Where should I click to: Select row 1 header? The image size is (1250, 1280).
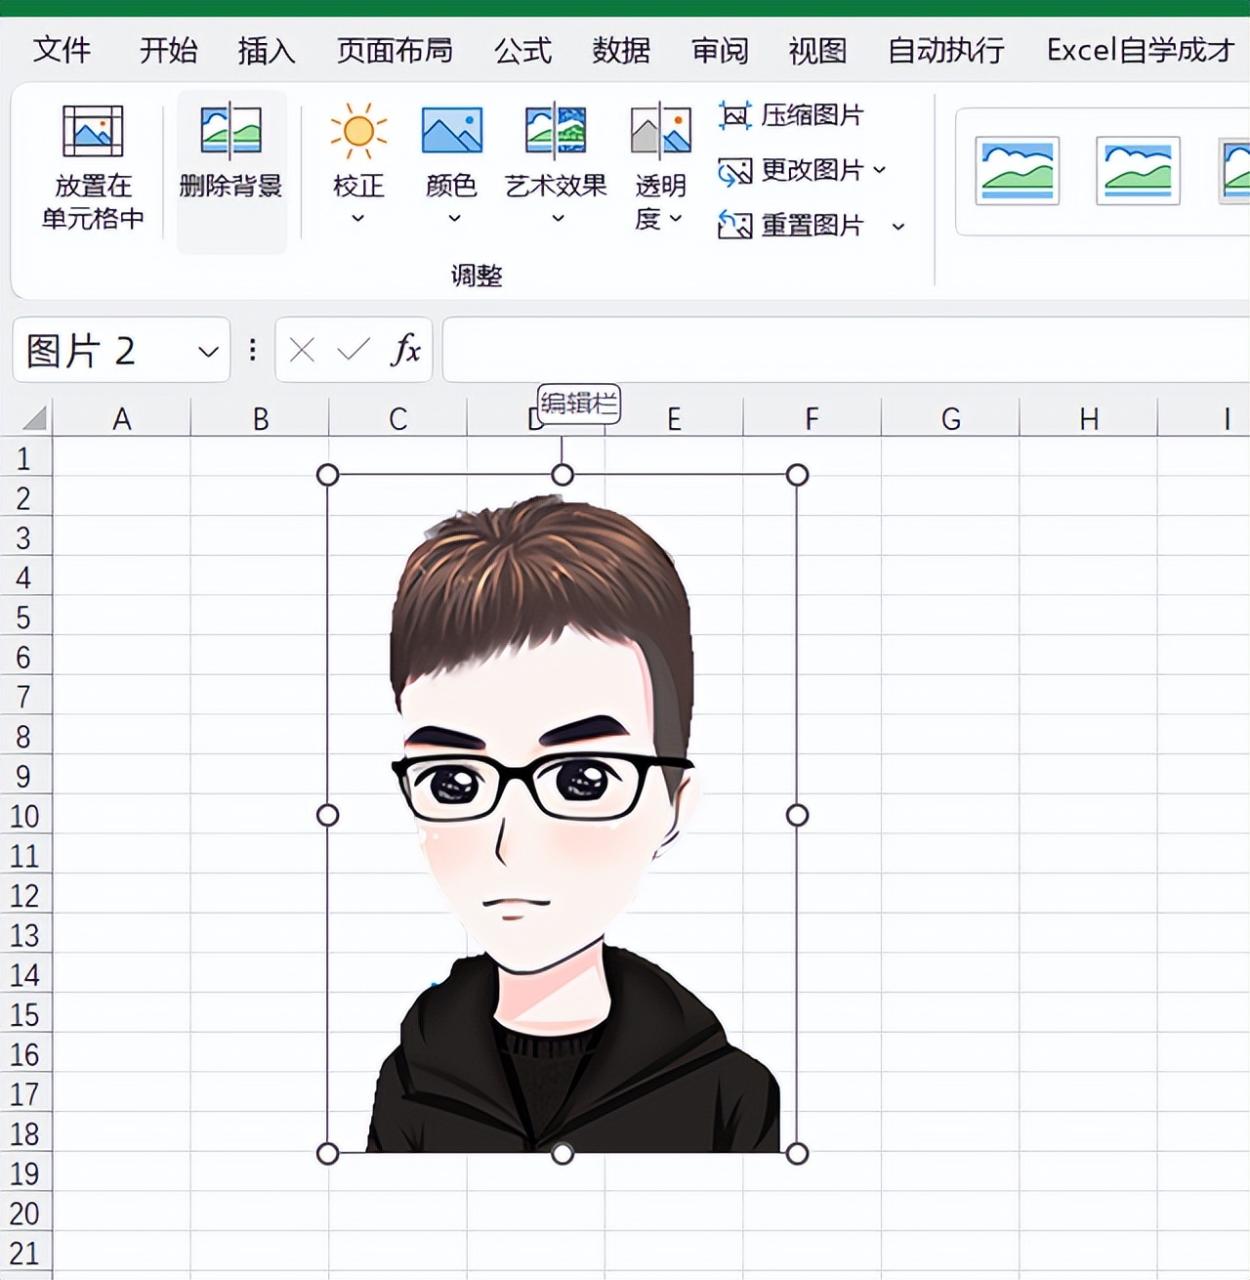coord(25,458)
